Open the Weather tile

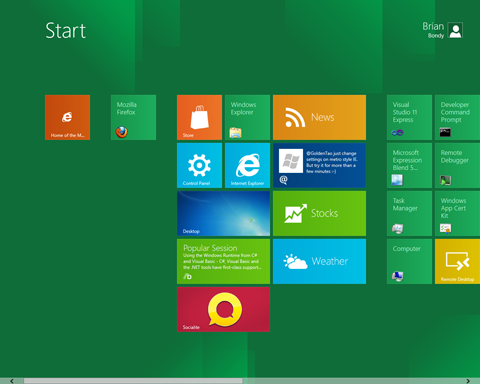[319, 261]
